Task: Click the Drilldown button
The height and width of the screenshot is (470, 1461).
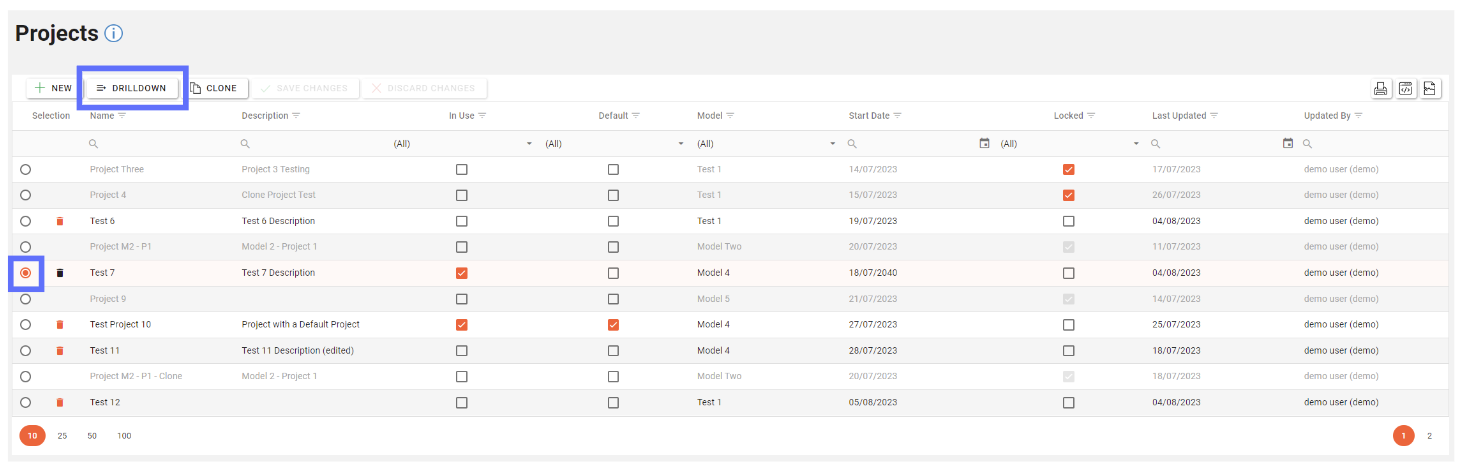Action: (x=132, y=88)
